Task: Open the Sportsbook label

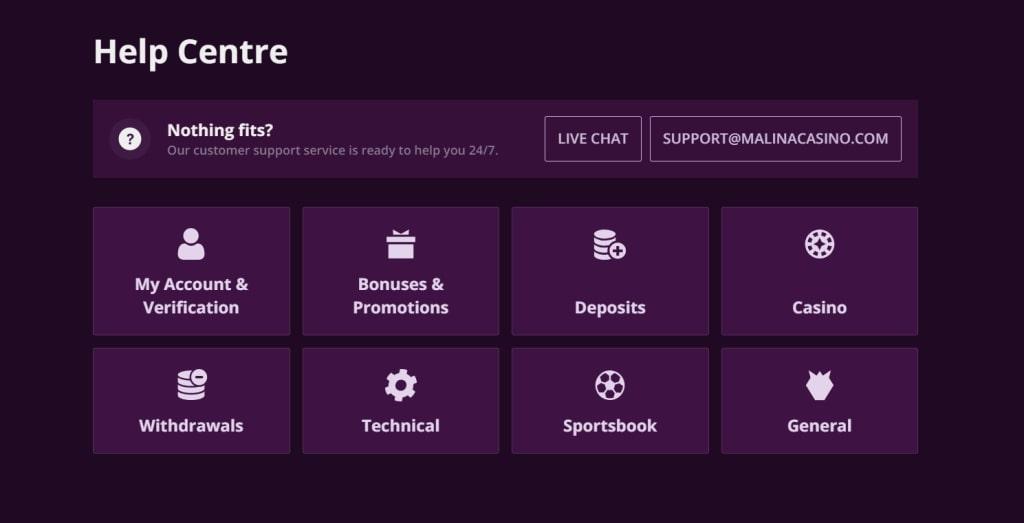Action: click(609, 426)
